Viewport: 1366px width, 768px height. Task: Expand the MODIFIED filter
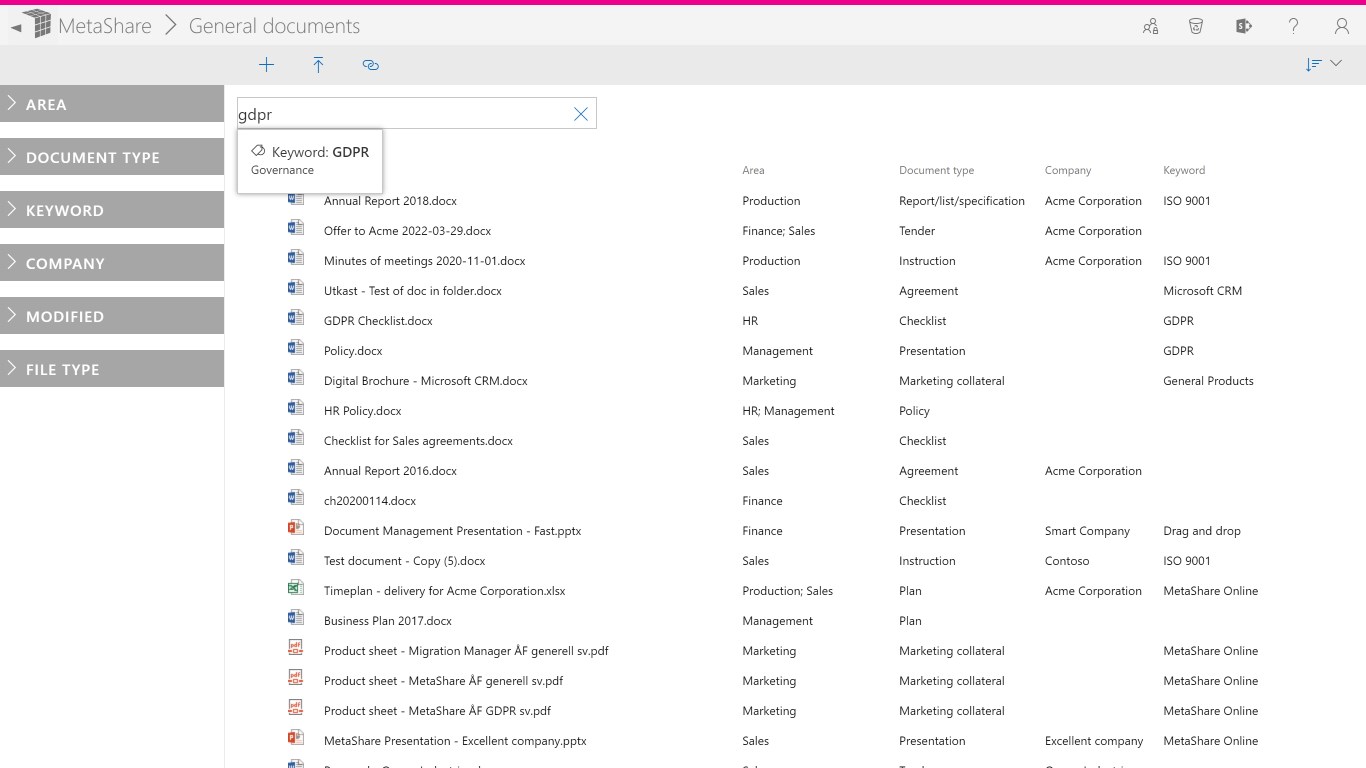112,316
